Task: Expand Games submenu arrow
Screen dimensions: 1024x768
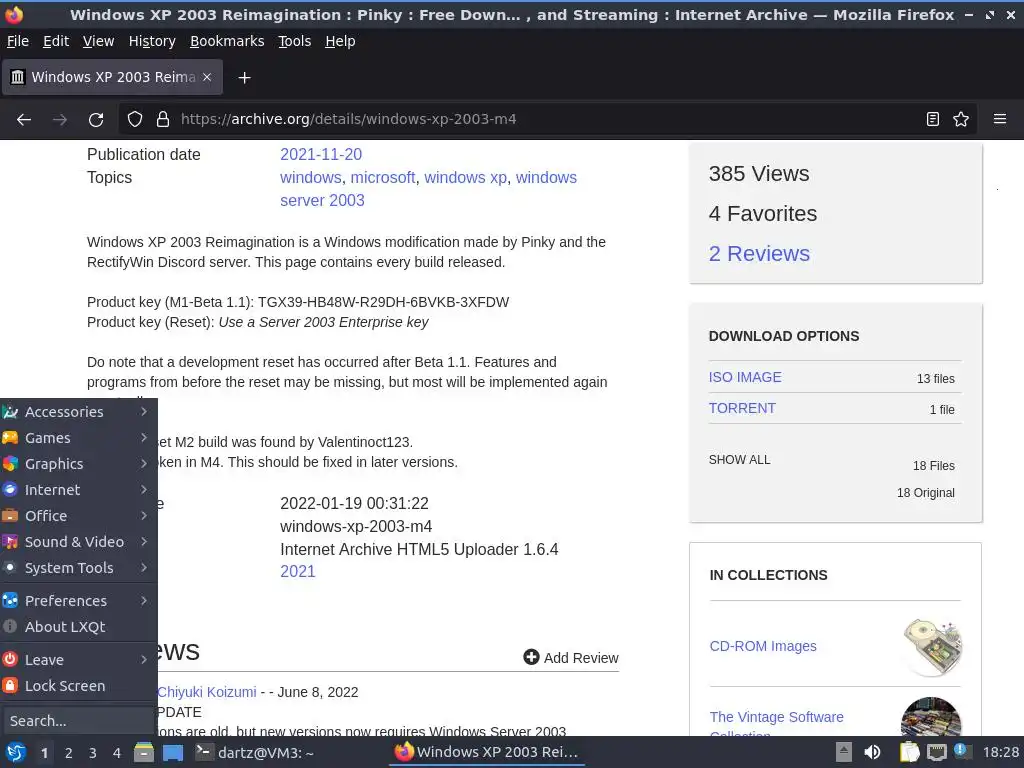Action: [x=144, y=438]
